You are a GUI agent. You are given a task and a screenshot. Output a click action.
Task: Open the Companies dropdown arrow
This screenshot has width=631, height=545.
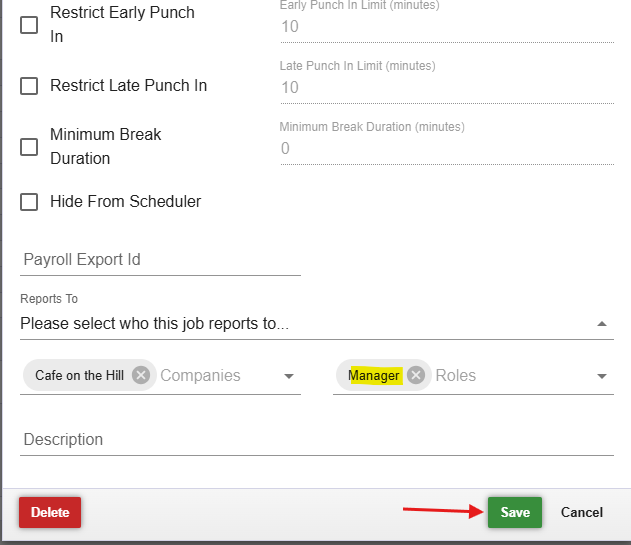click(289, 376)
